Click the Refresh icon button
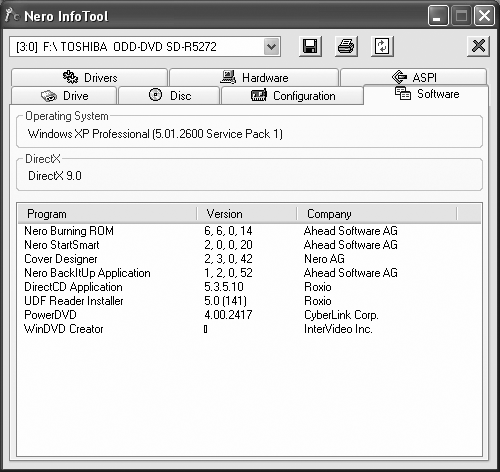 tap(382, 46)
